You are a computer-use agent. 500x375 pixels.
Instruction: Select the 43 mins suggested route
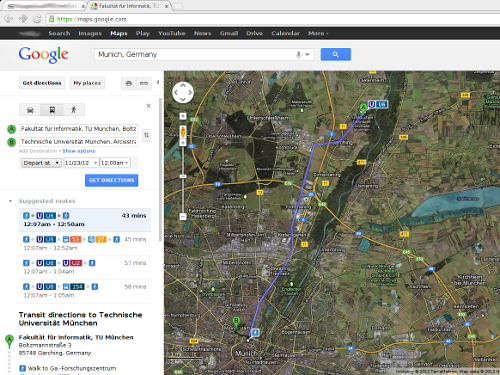[x=85, y=220]
